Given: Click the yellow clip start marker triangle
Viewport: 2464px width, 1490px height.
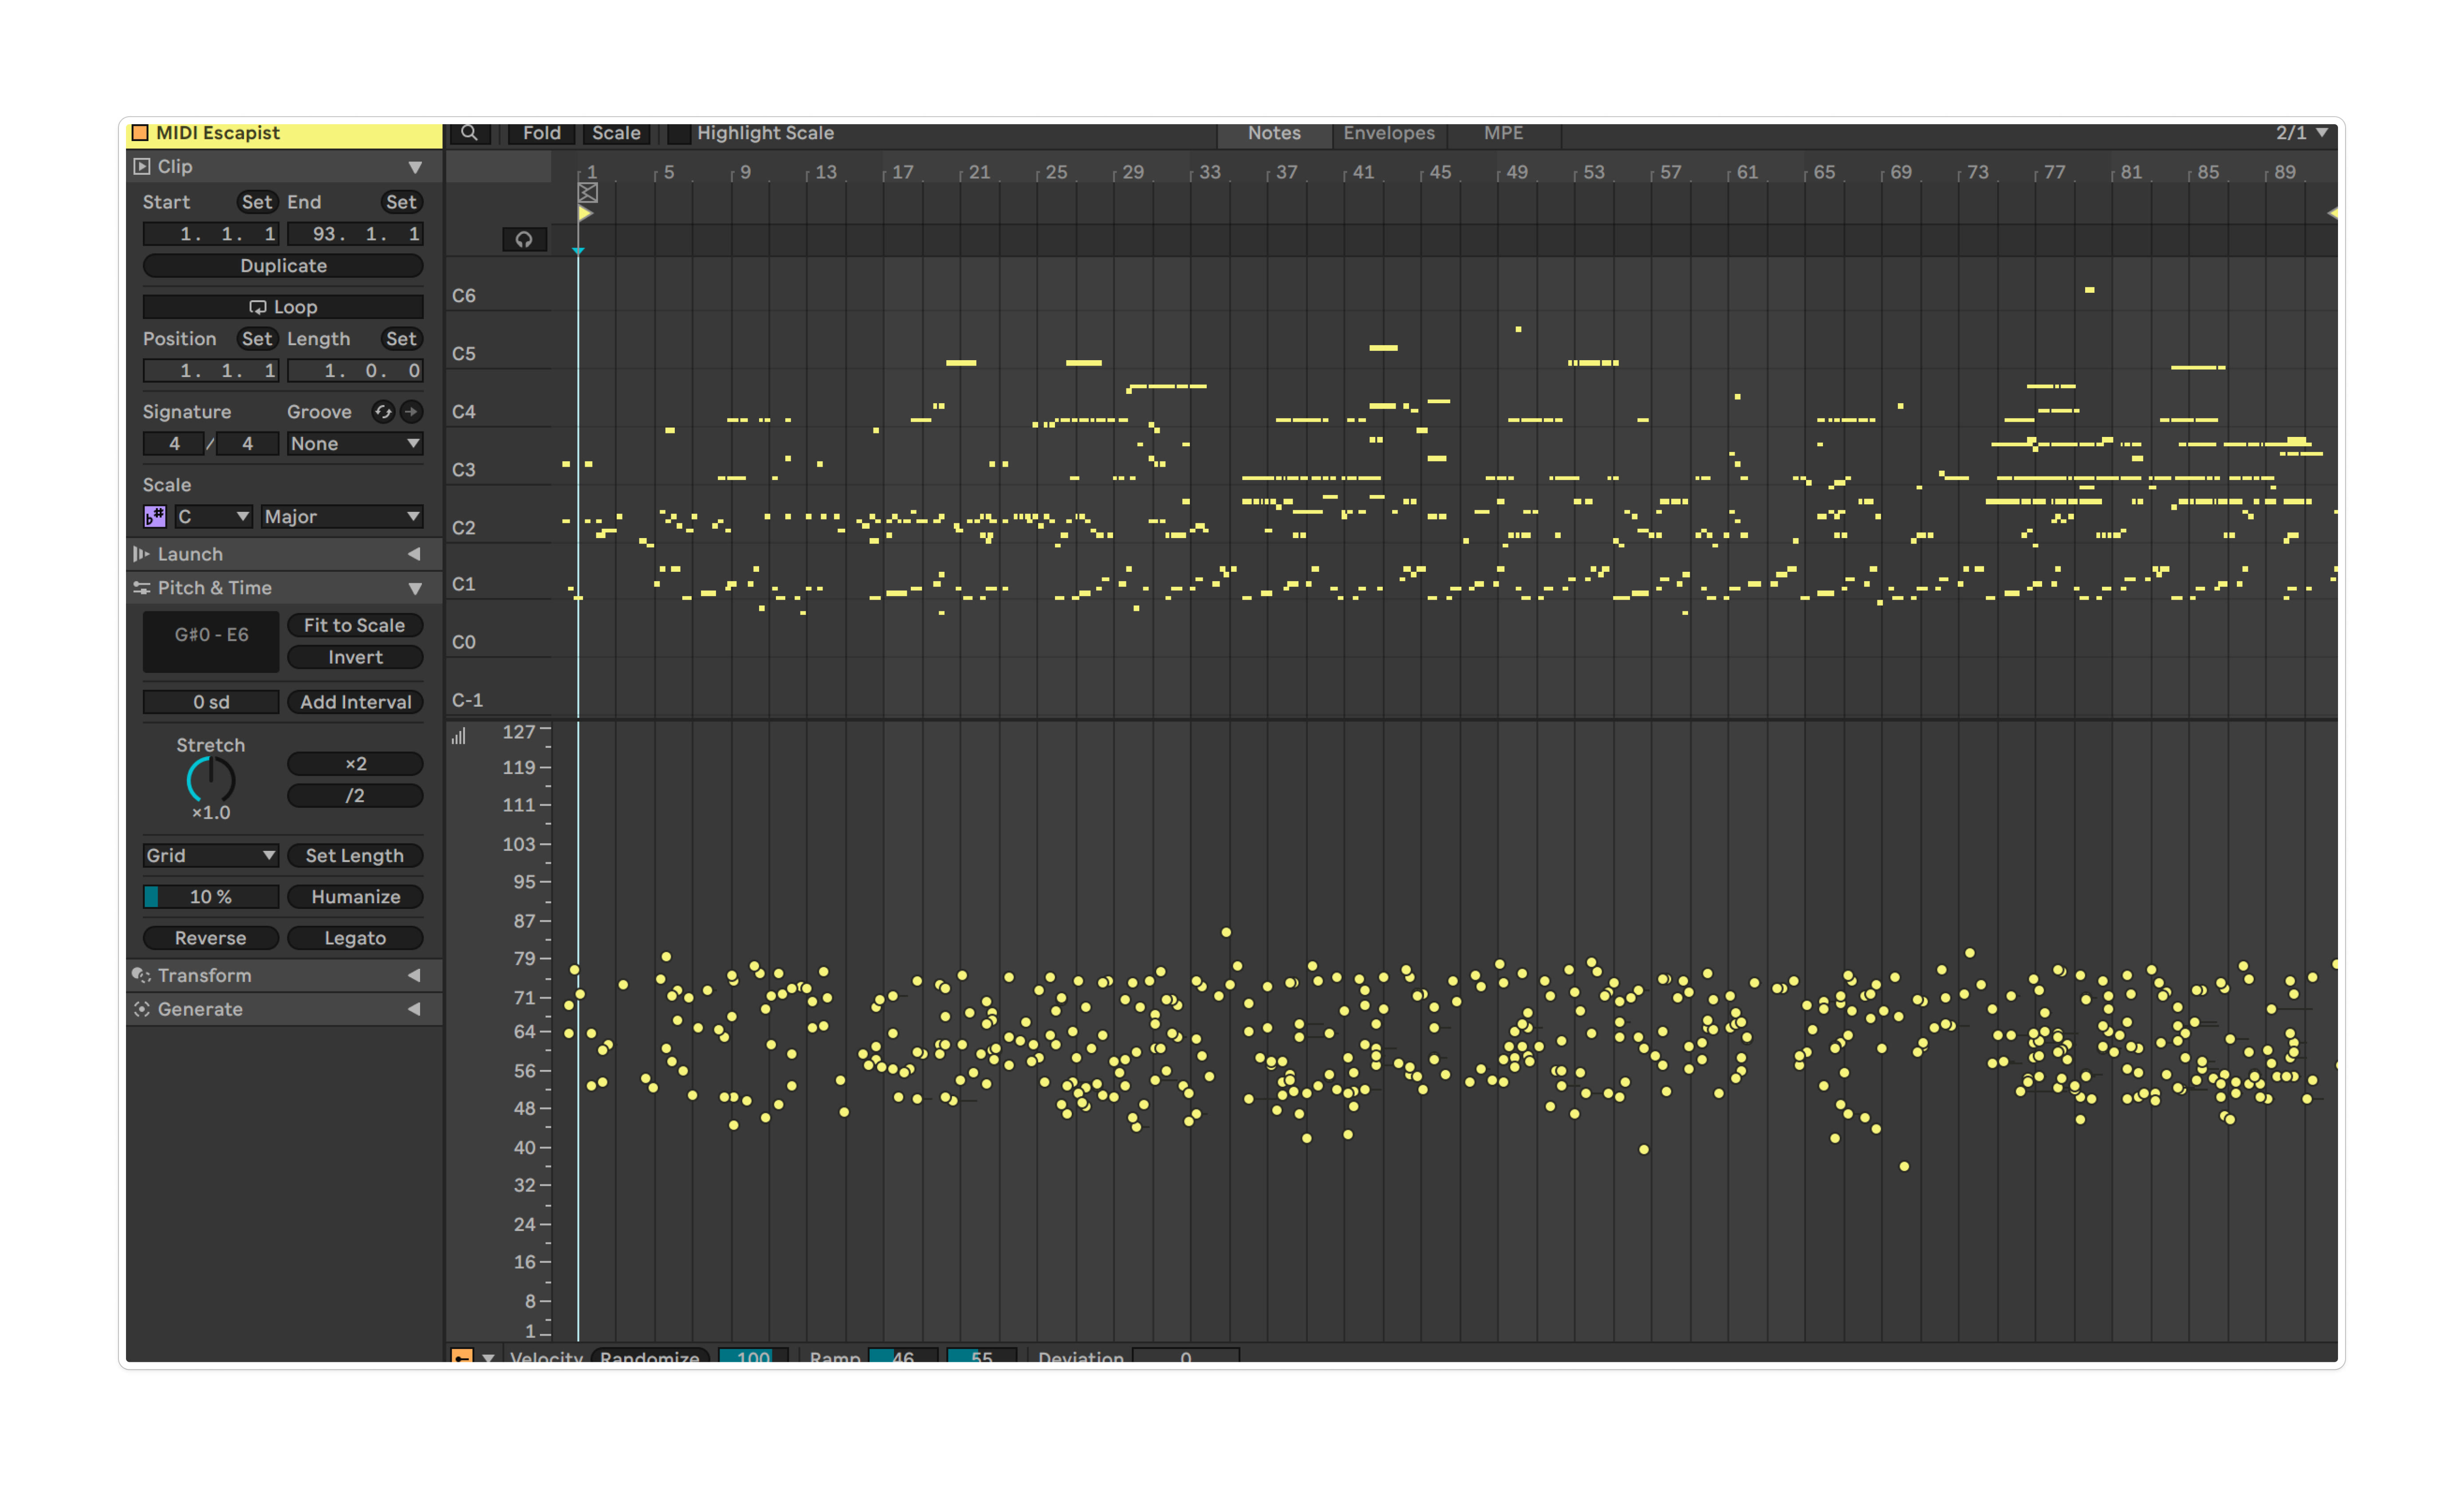Looking at the screenshot, I should pyautogui.click(x=585, y=213).
